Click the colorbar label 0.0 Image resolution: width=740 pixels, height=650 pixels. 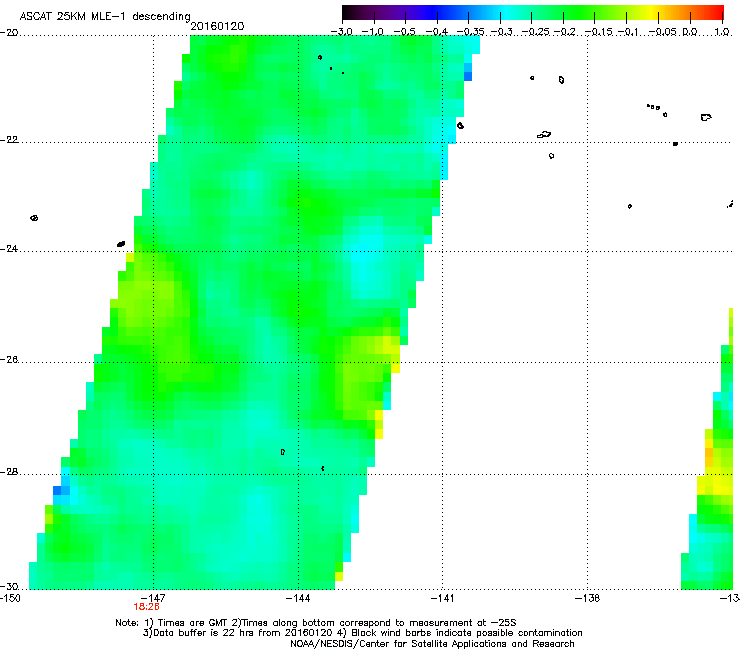pos(690,32)
